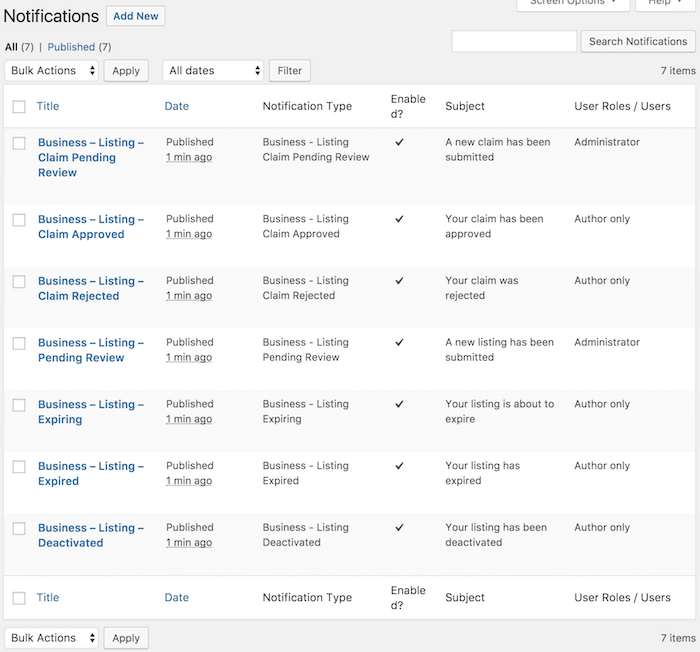The height and width of the screenshot is (652, 700).
Task: Click the enabled checkmark for Listing Expiring
Action: (399, 404)
